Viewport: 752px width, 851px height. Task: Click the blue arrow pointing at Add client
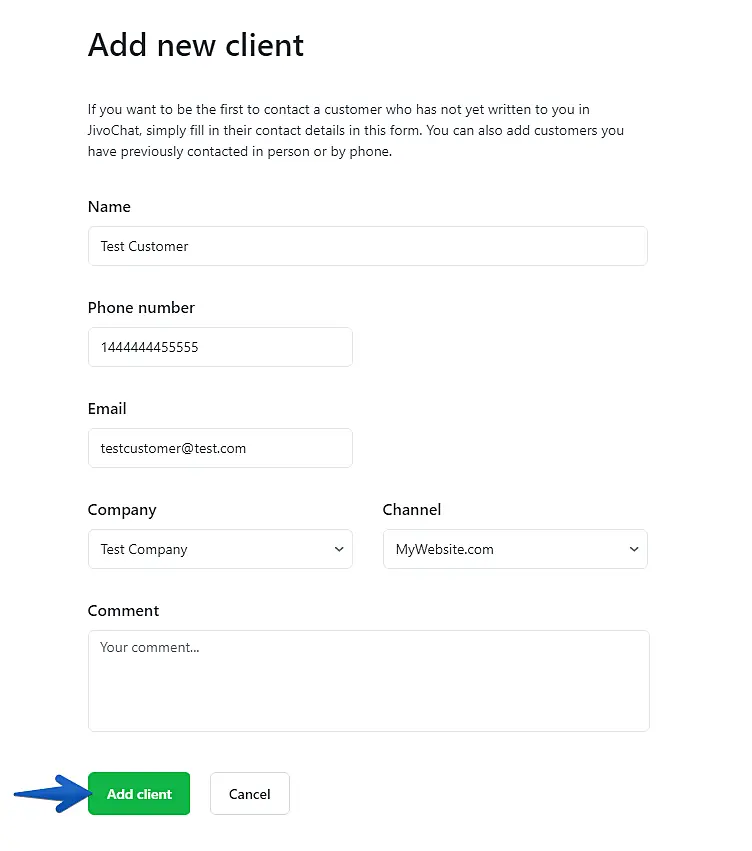[x=50, y=793]
